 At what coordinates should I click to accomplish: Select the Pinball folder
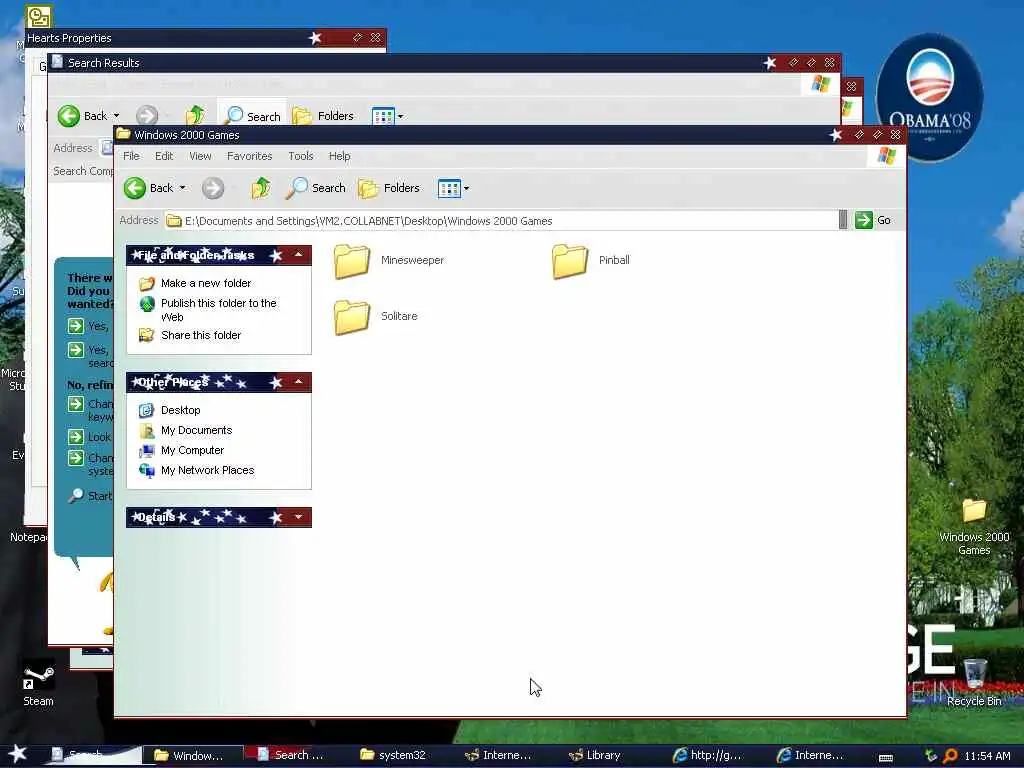tap(591, 261)
